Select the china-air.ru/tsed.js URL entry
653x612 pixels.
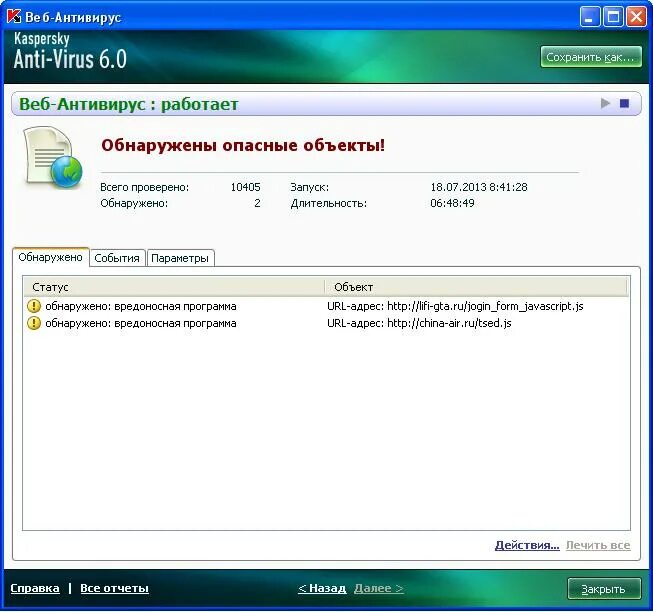click(419, 323)
